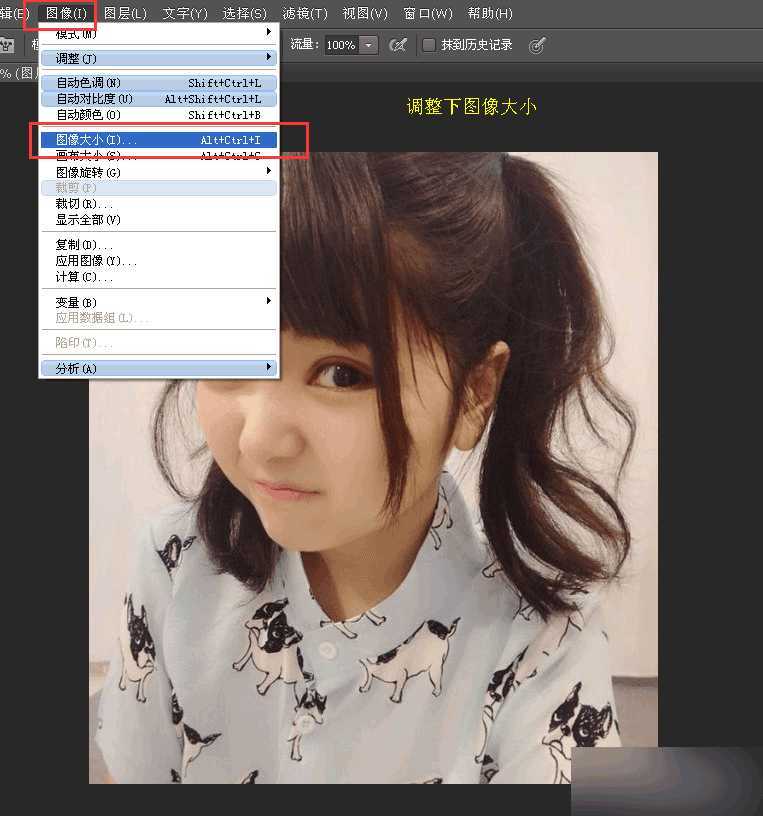Expand the 模式(M) submenu

click(159, 34)
